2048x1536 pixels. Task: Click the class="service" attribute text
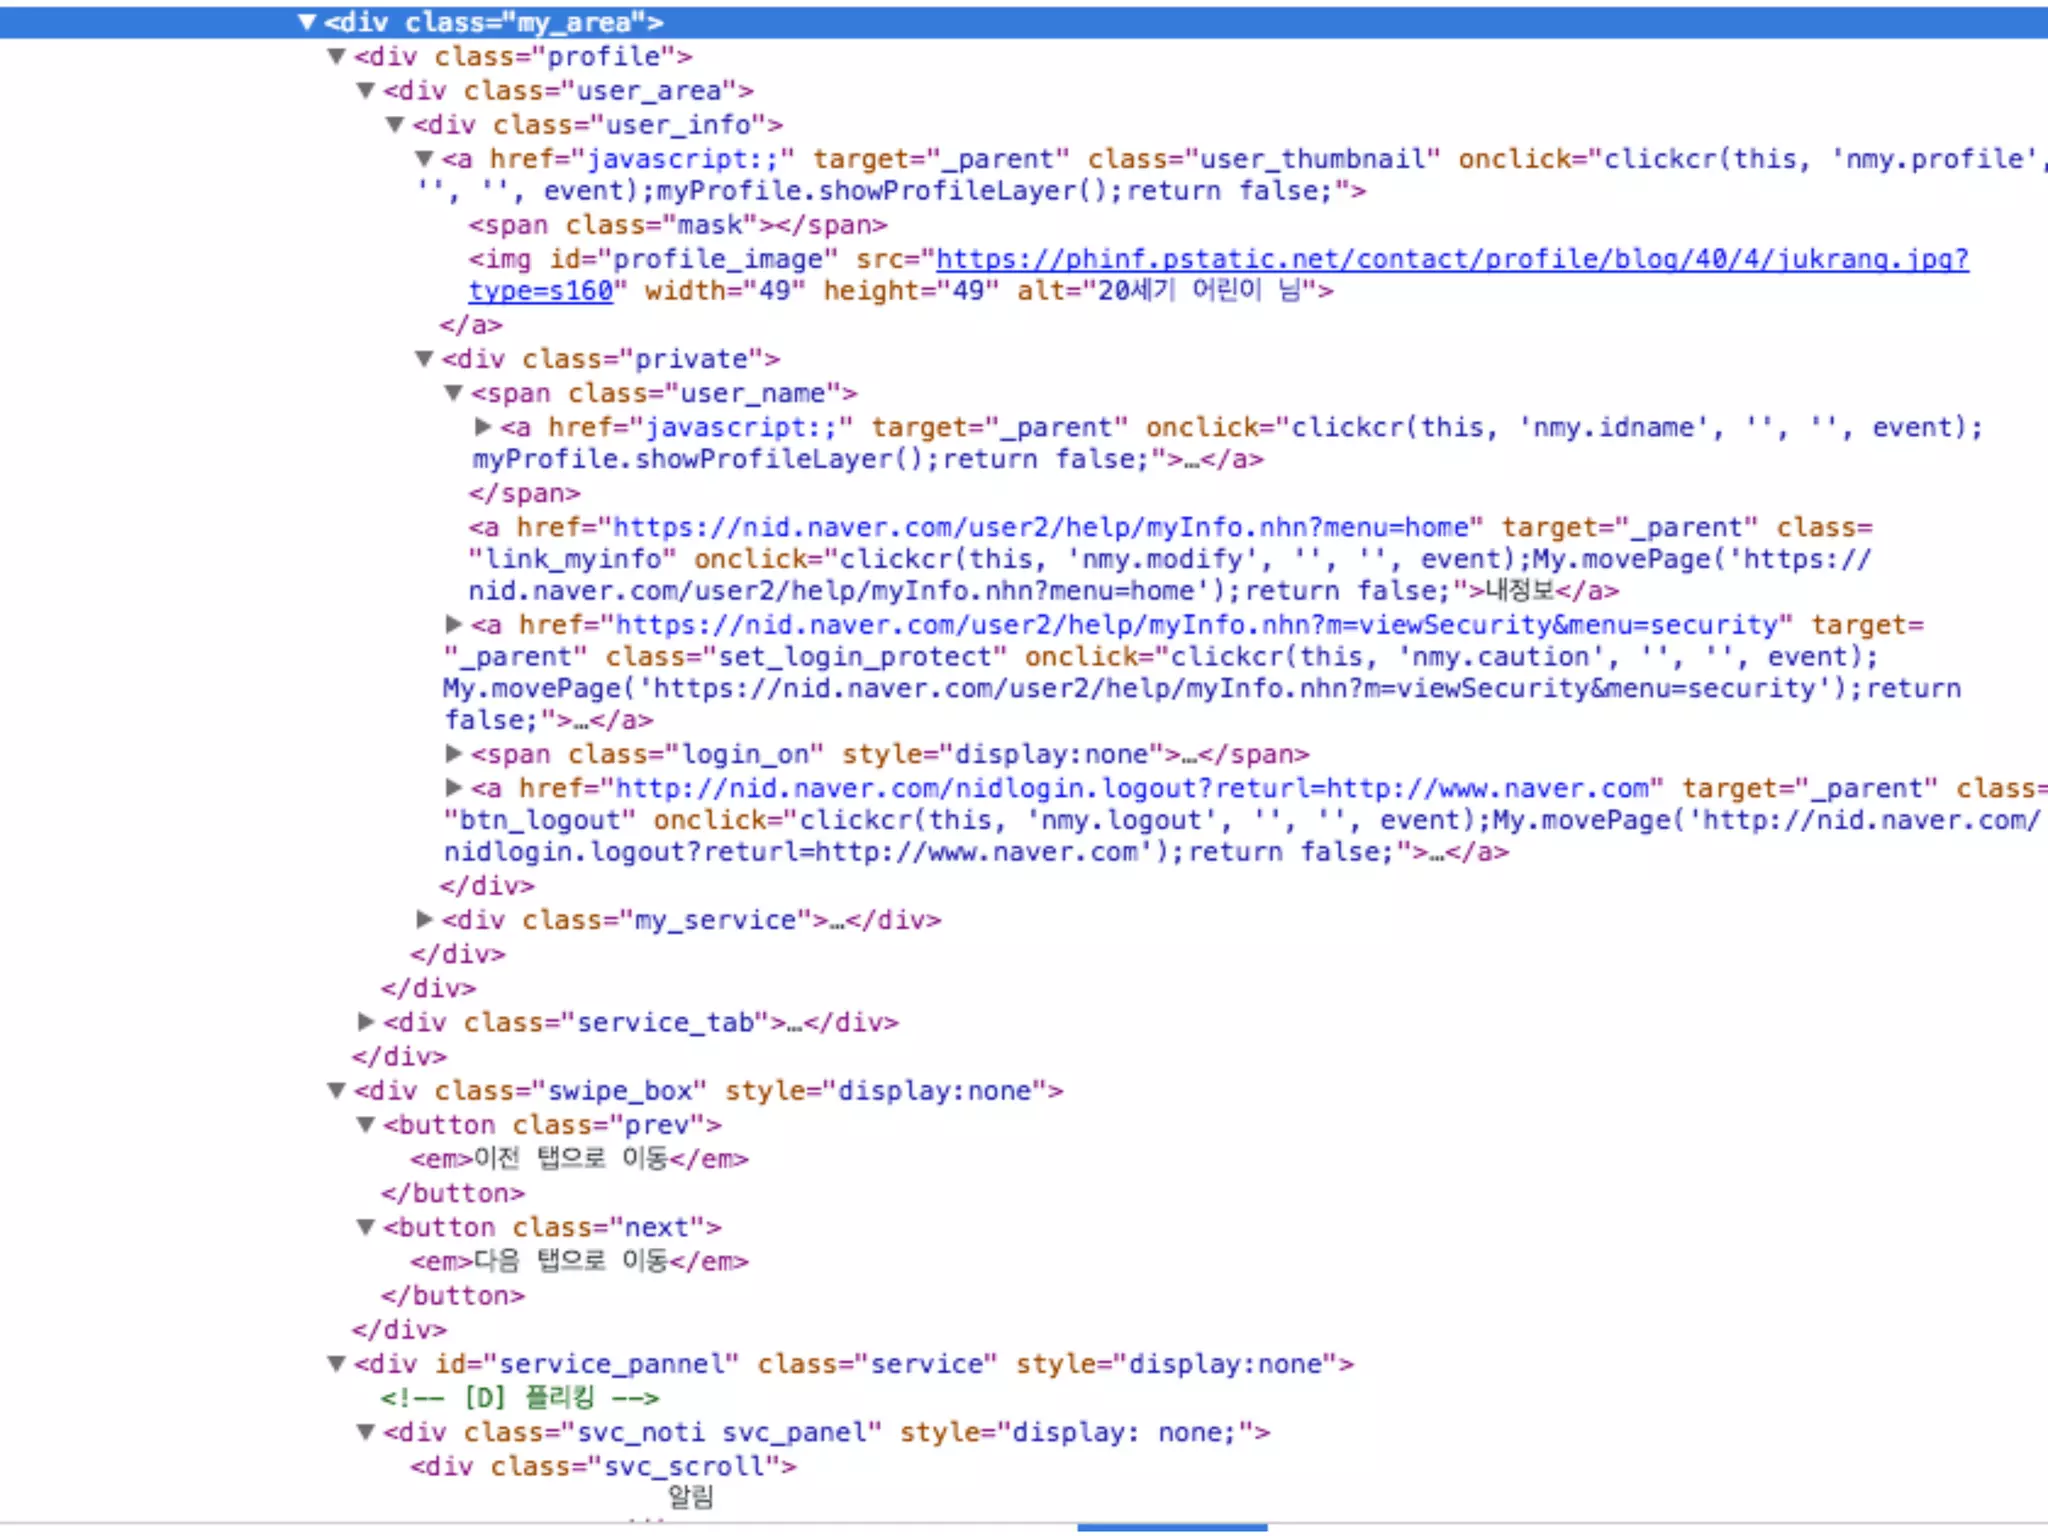[x=877, y=1363]
